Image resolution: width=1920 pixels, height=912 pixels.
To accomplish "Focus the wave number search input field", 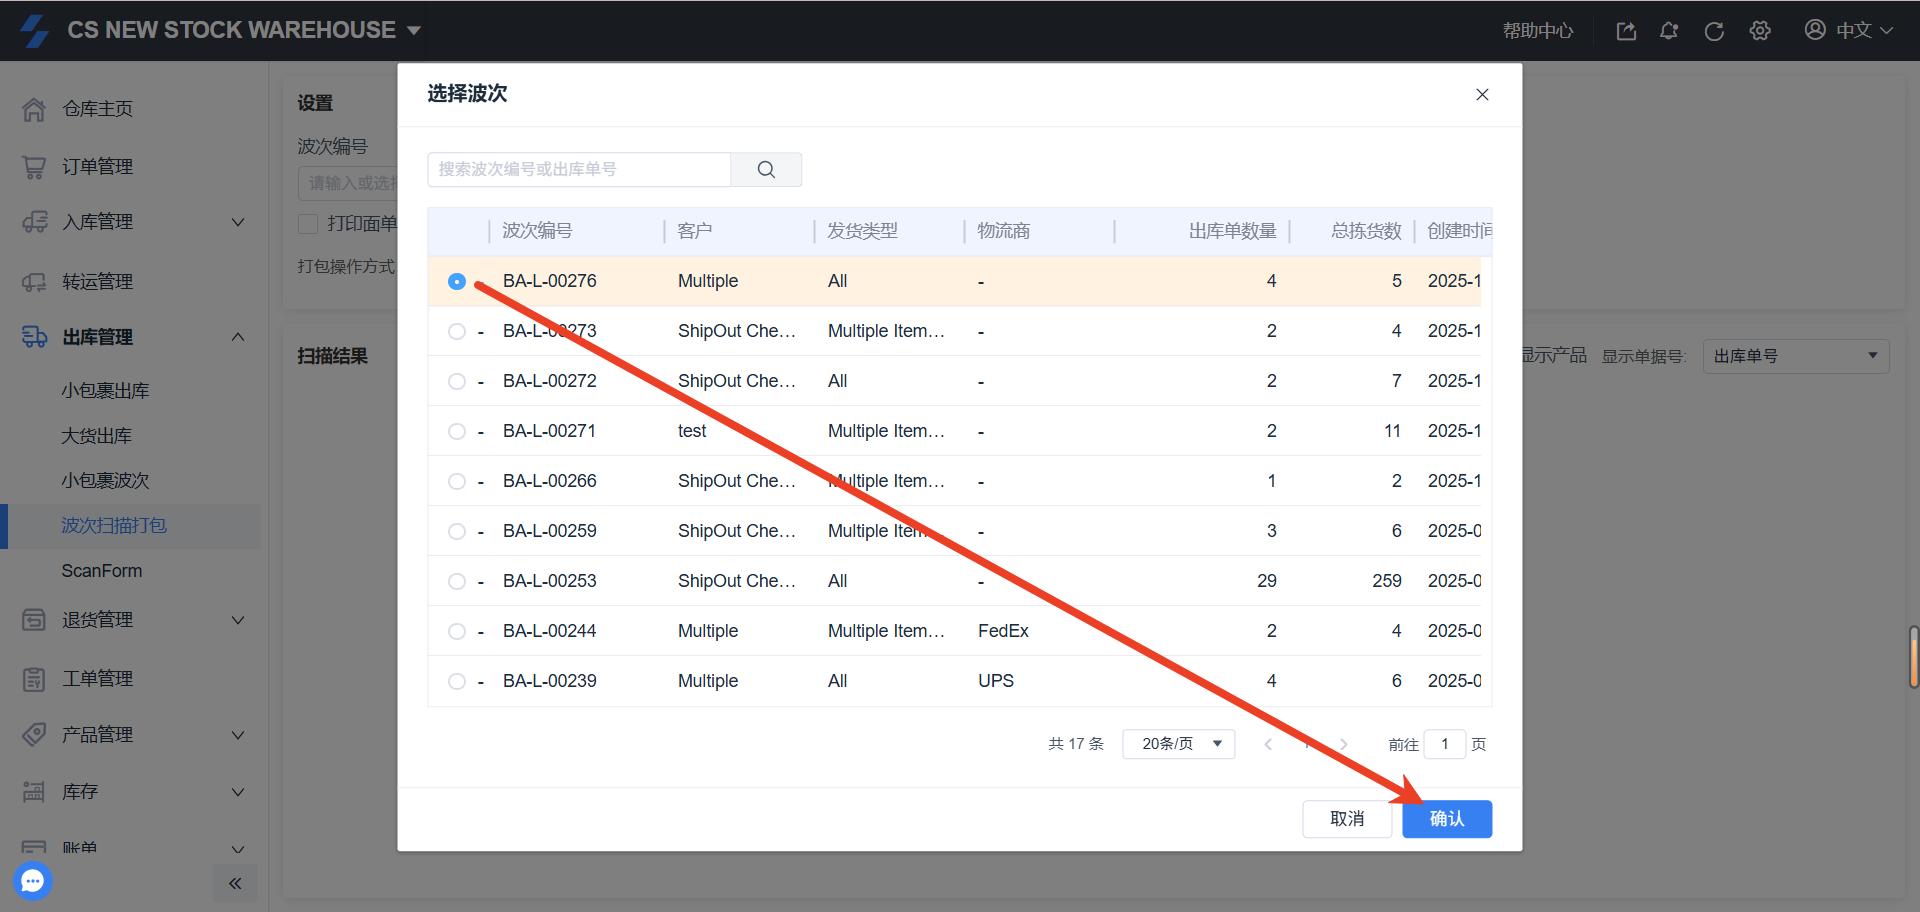I will 579,170.
